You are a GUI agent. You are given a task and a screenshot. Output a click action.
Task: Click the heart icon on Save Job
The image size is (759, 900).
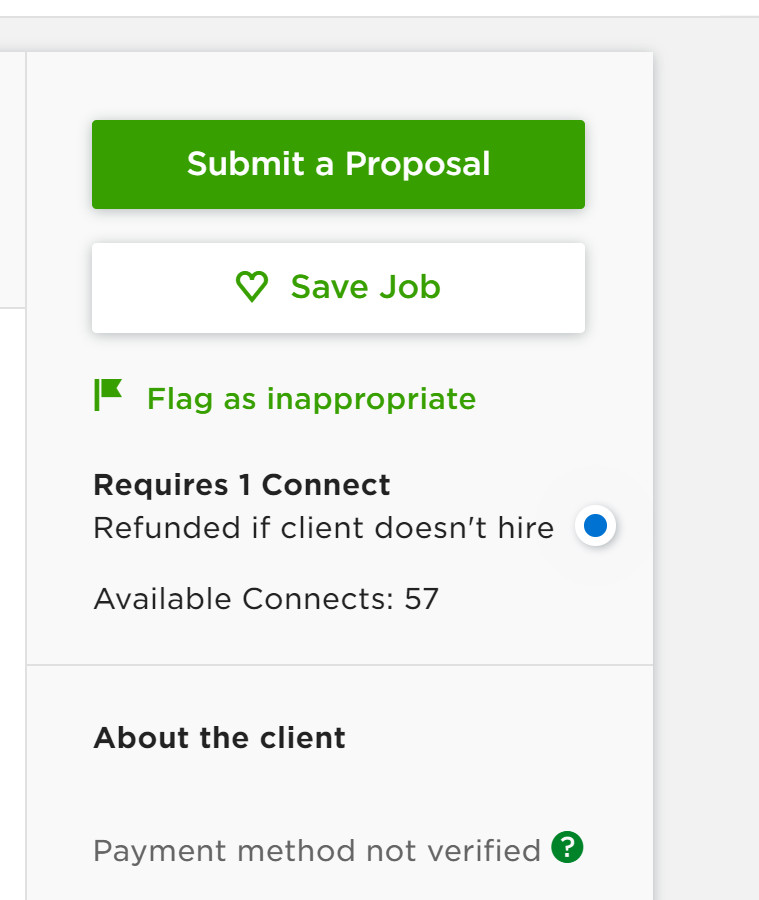pos(252,287)
